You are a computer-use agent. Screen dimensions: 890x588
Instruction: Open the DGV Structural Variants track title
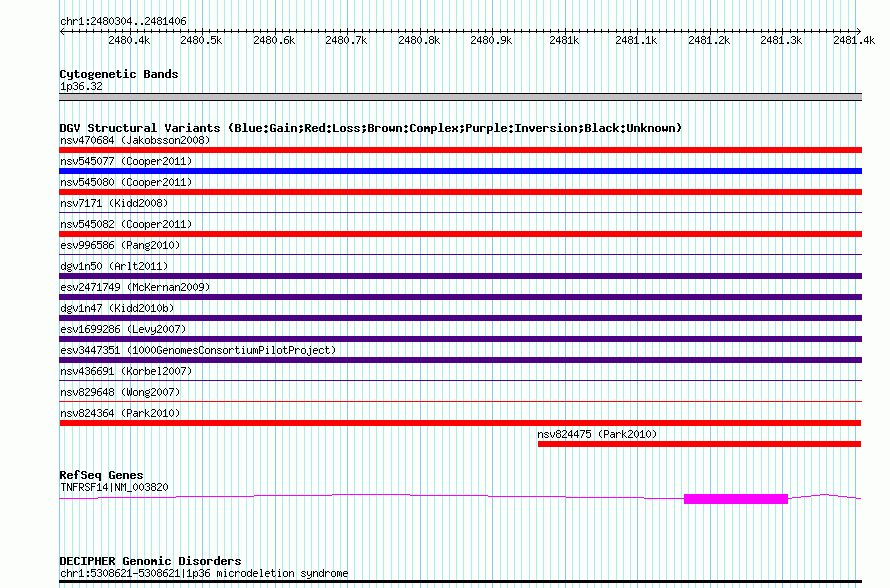point(371,128)
